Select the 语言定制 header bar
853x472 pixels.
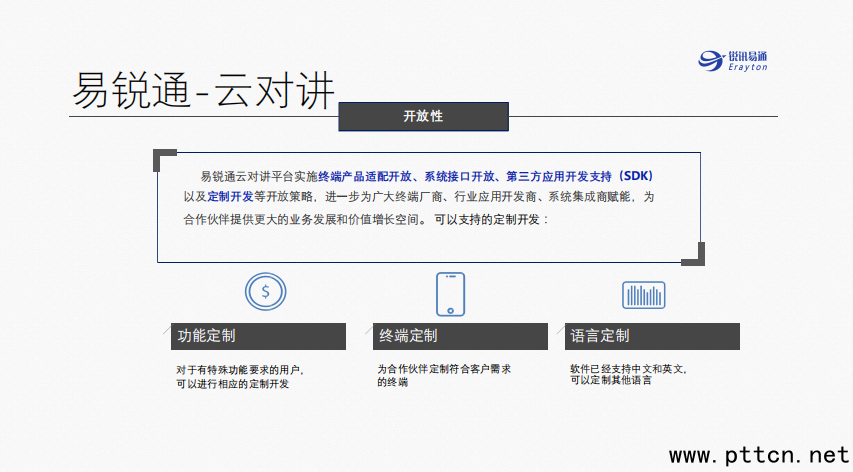(x=652, y=336)
